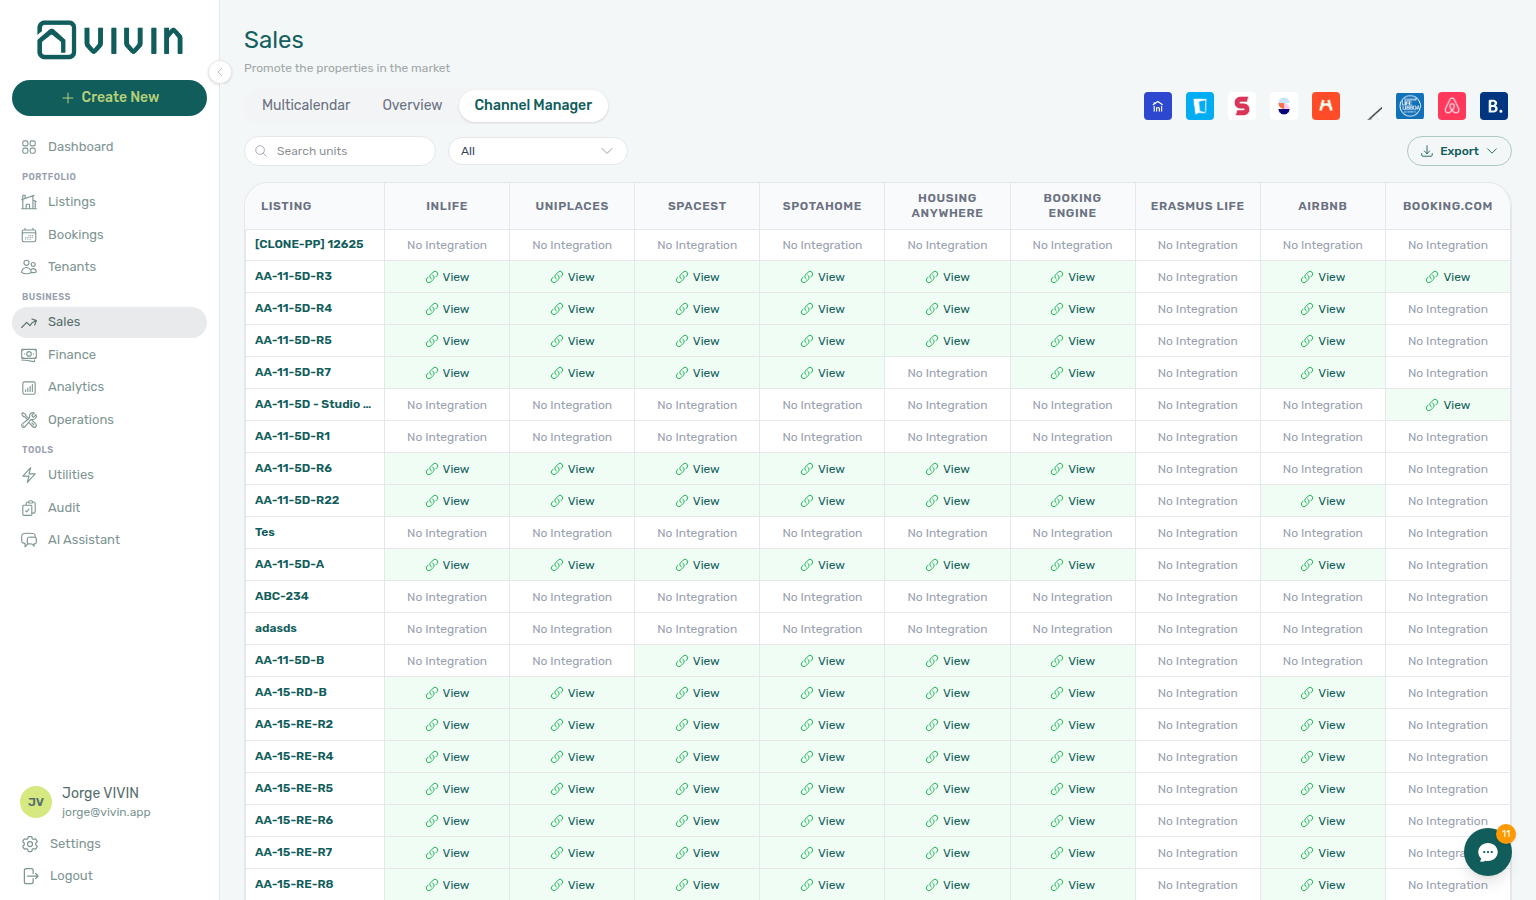Click the Analytics chart icon
Viewport: 1536px width, 900px height.
[29, 387]
